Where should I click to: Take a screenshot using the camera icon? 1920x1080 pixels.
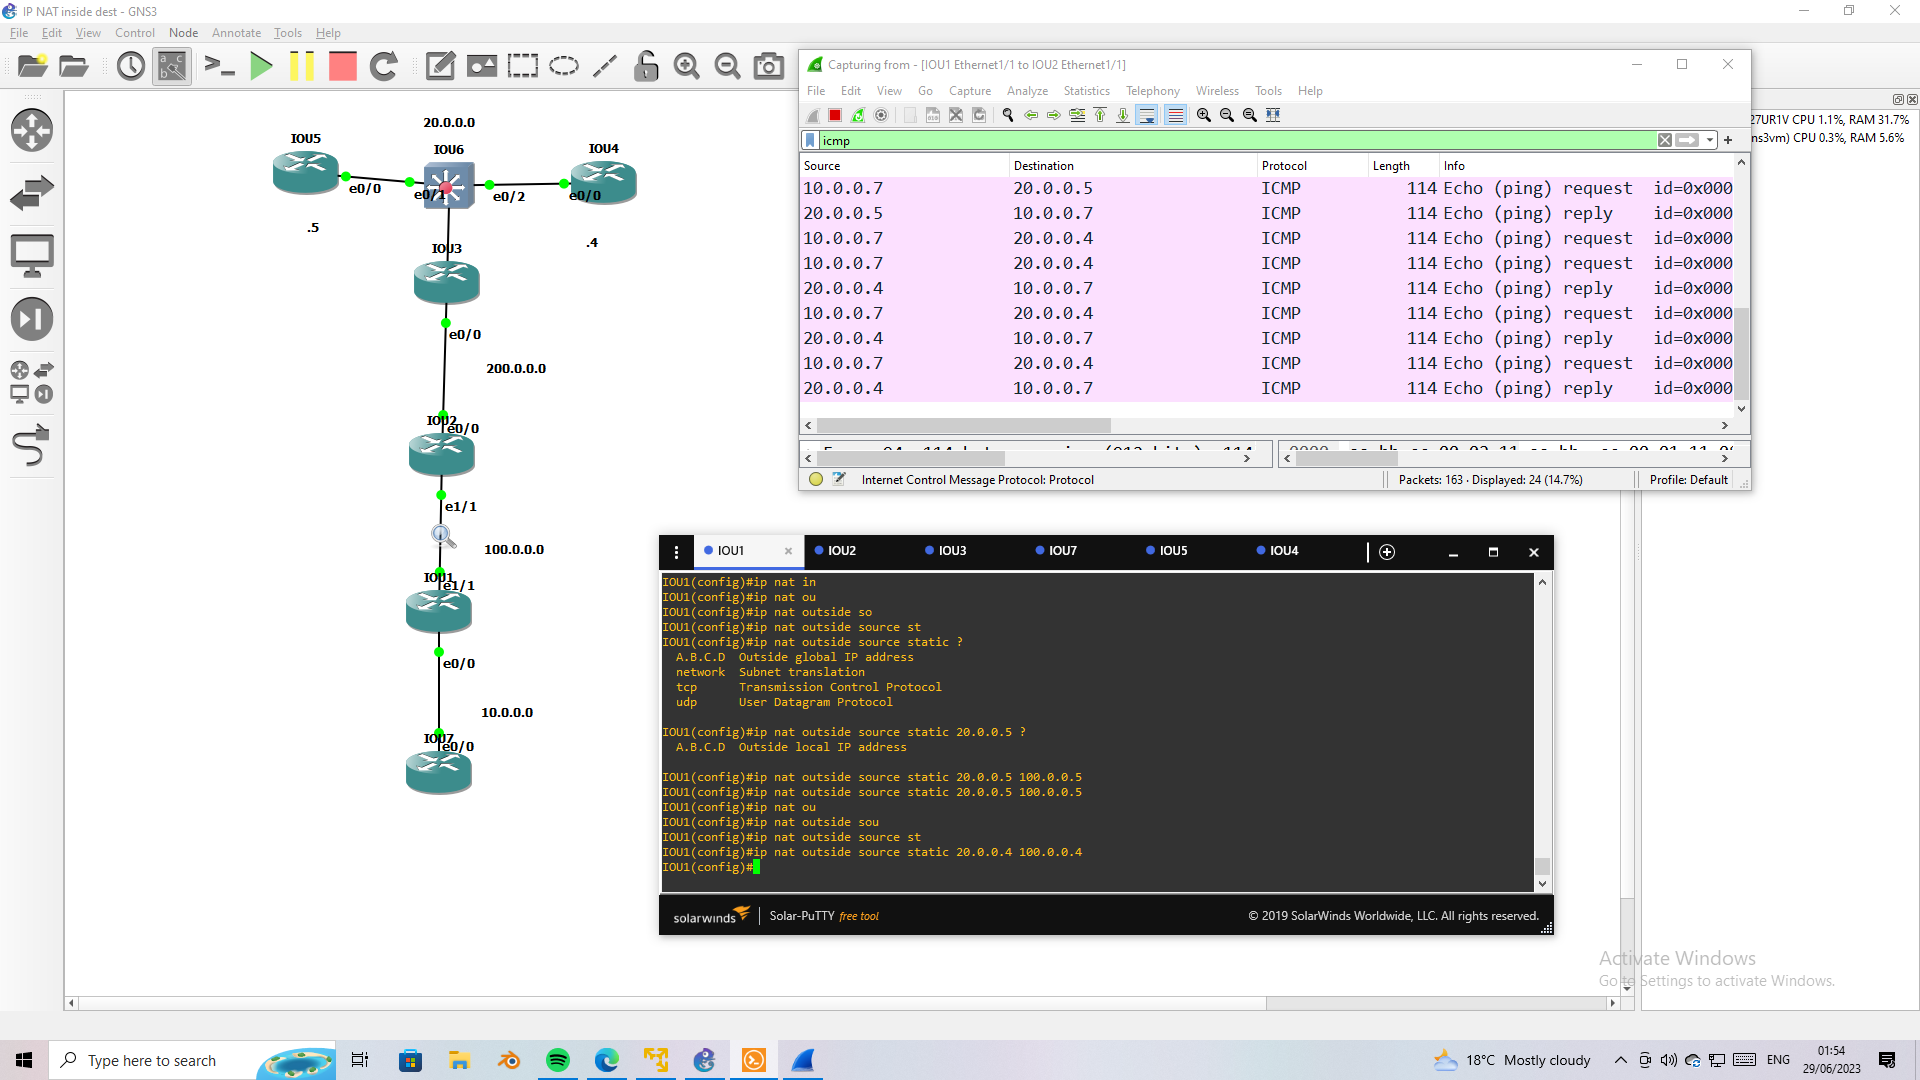click(768, 66)
